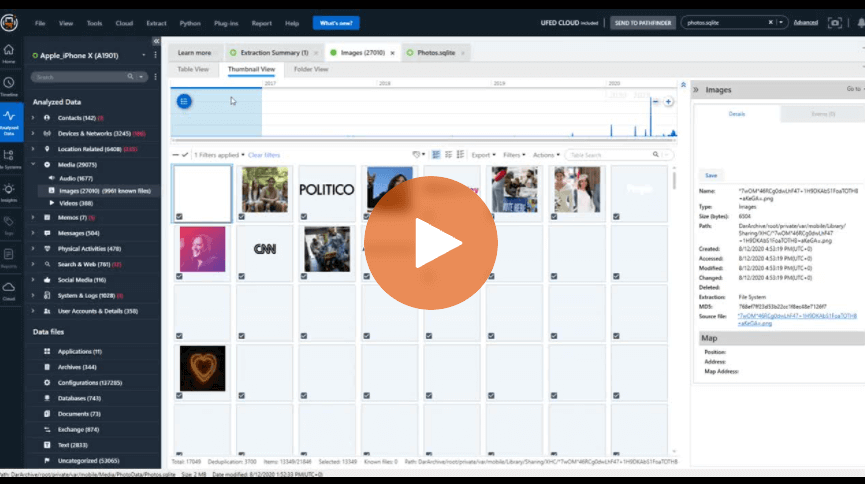Image resolution: width=865 pixels, height=484 pixels.
Task: Click the search magnifier in sidebar search
Action: (x=130, y=77)
